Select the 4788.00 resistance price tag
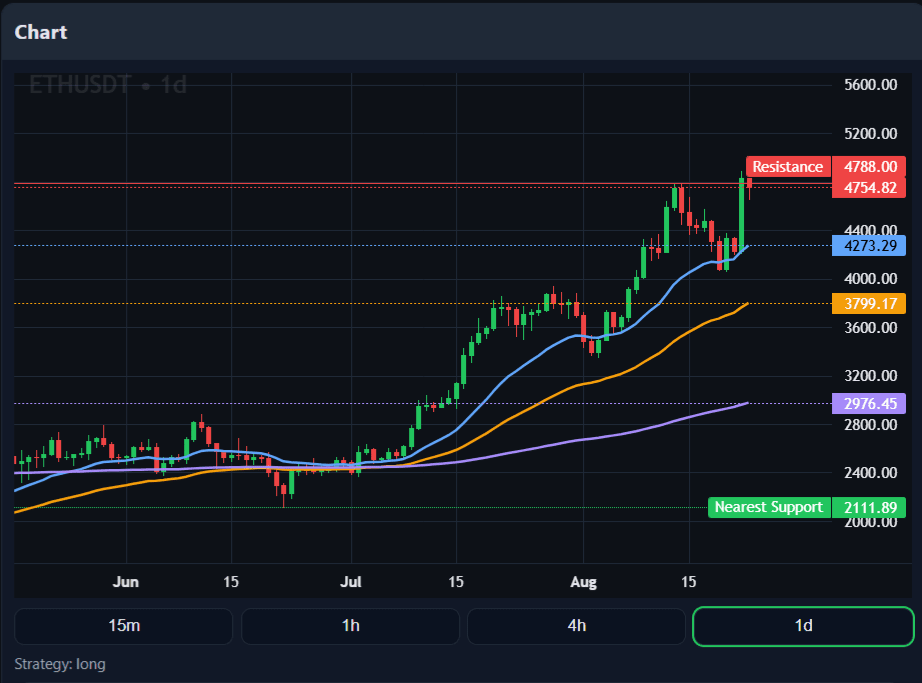The height and width of the screenshot is (683, 922). (x=869, y=167)
